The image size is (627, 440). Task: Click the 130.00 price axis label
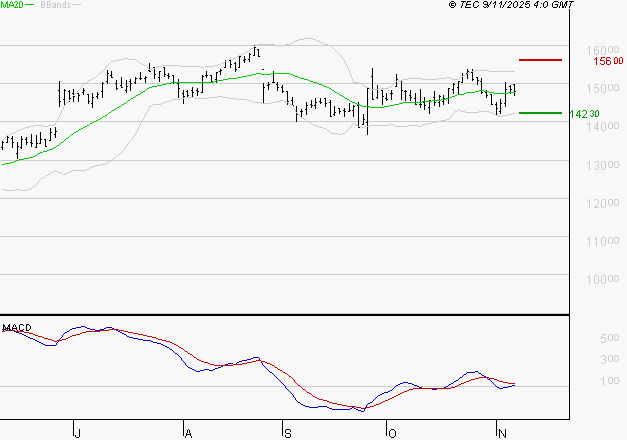click(603, 165)
